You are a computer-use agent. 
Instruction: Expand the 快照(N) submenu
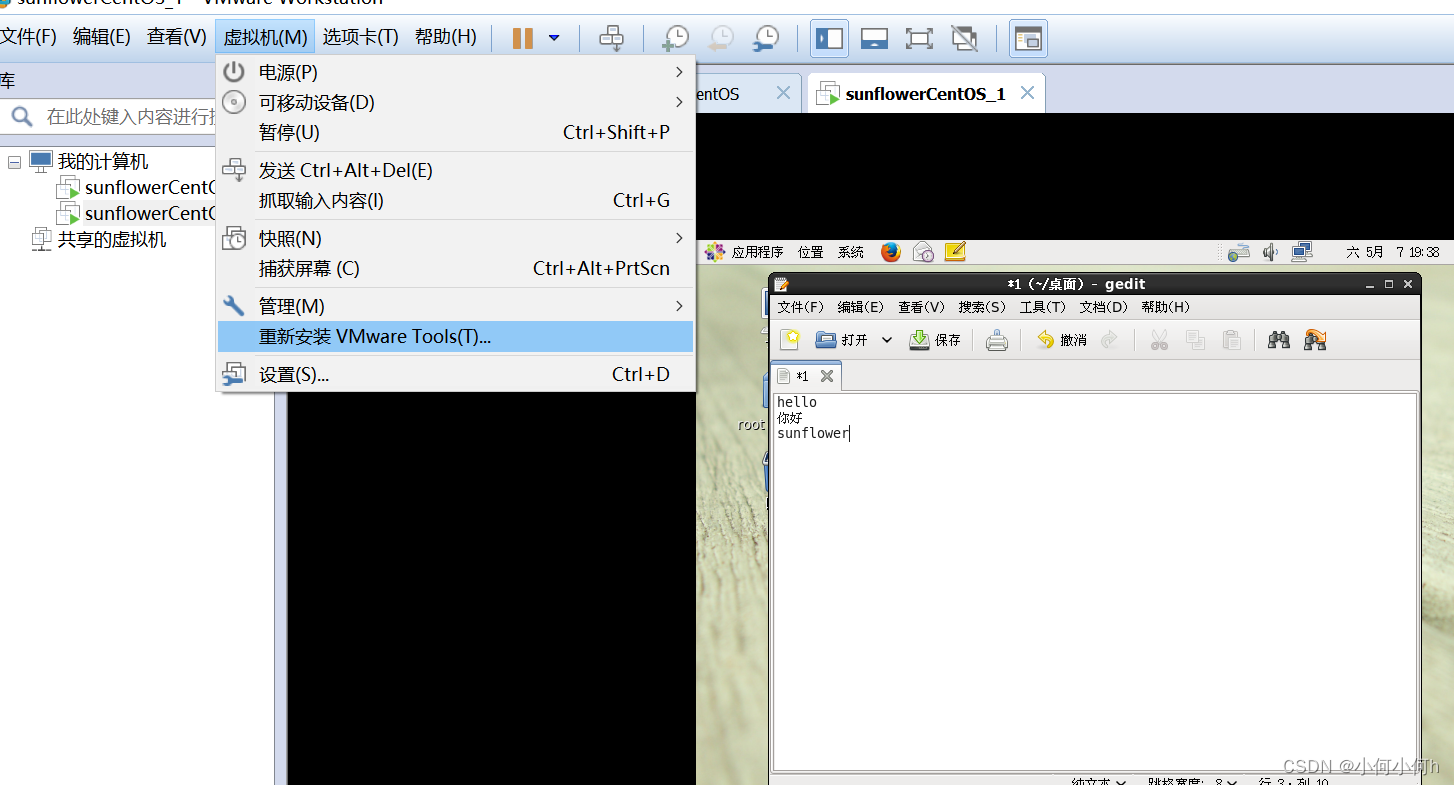point(455,238)
